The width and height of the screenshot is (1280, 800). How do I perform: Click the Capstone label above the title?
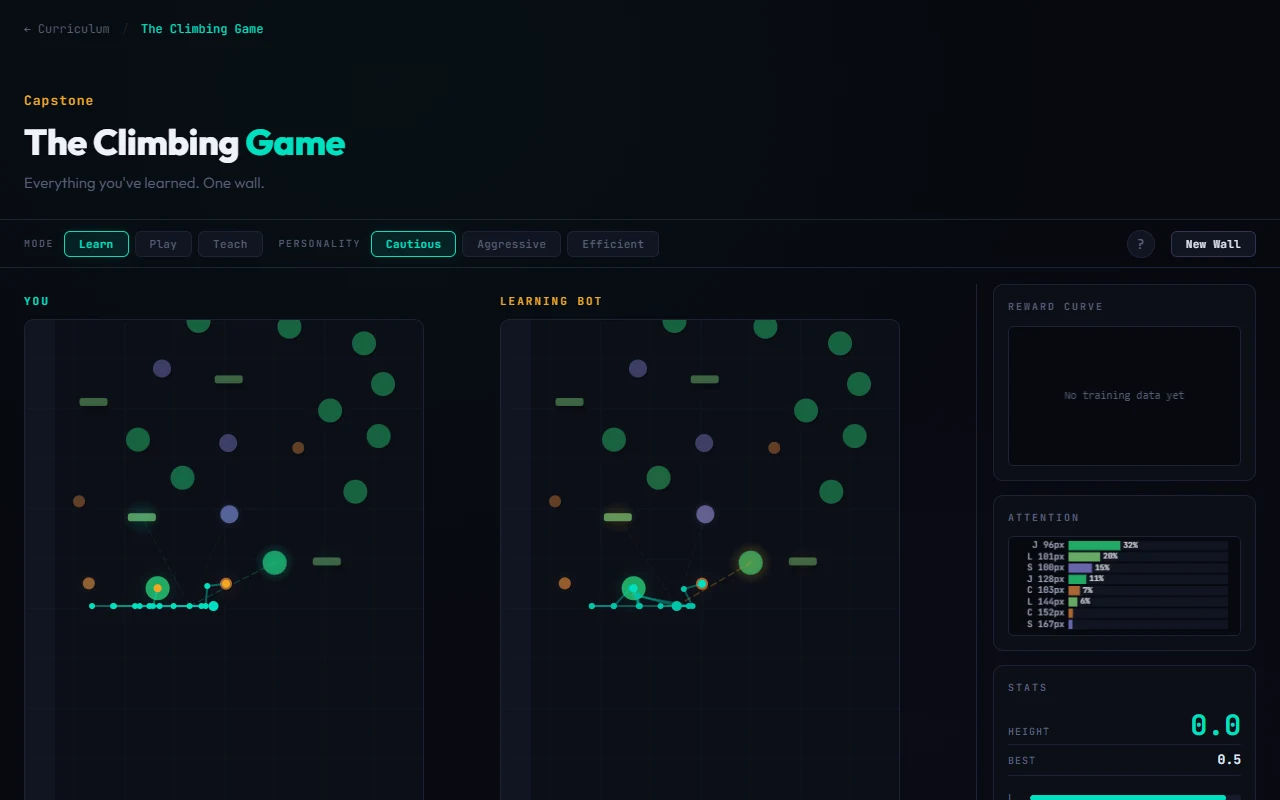59,101
